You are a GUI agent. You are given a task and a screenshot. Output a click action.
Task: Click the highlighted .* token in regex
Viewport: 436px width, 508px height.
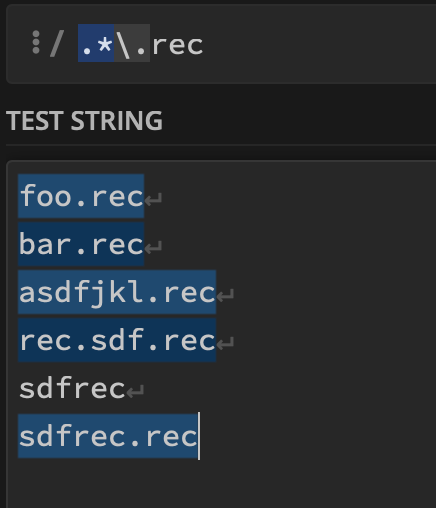click(96, 43)
